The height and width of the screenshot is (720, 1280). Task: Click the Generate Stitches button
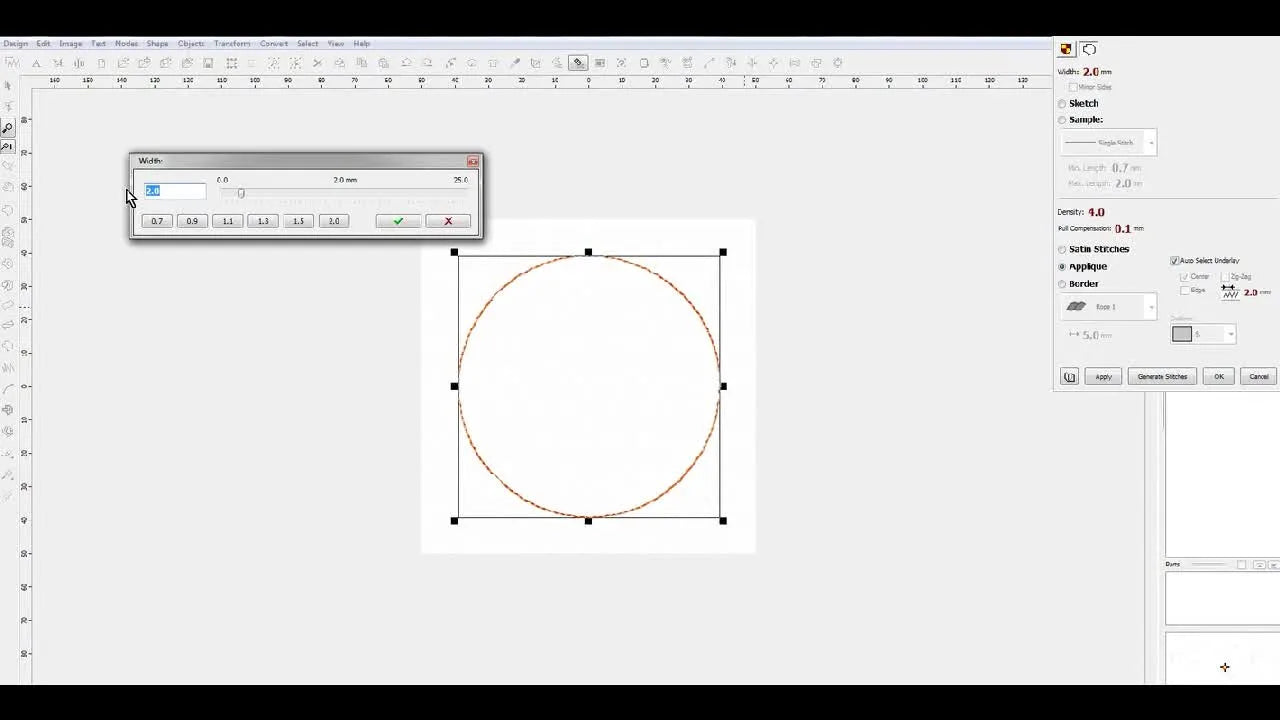pyautogui.click(x=1162, y=377)
